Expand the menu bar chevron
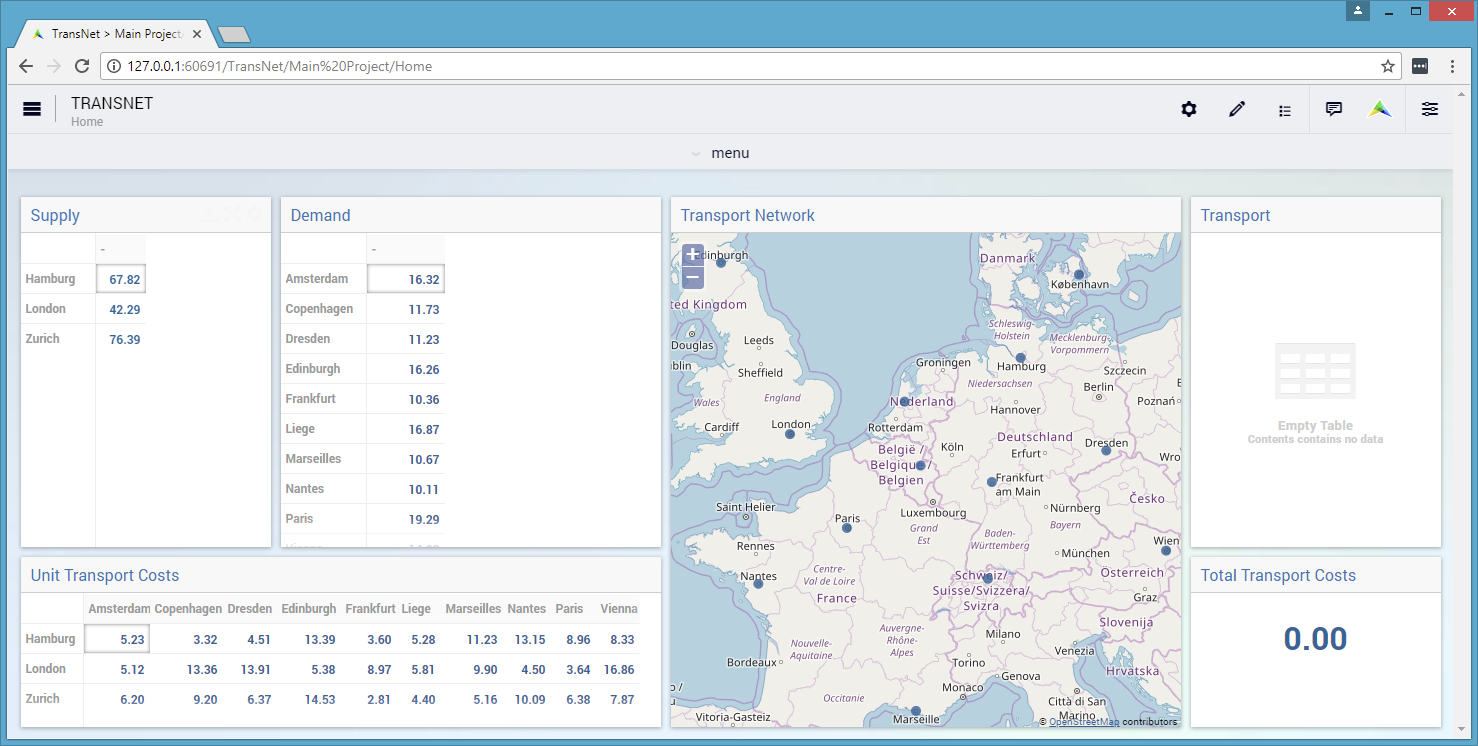 [696, 153]
